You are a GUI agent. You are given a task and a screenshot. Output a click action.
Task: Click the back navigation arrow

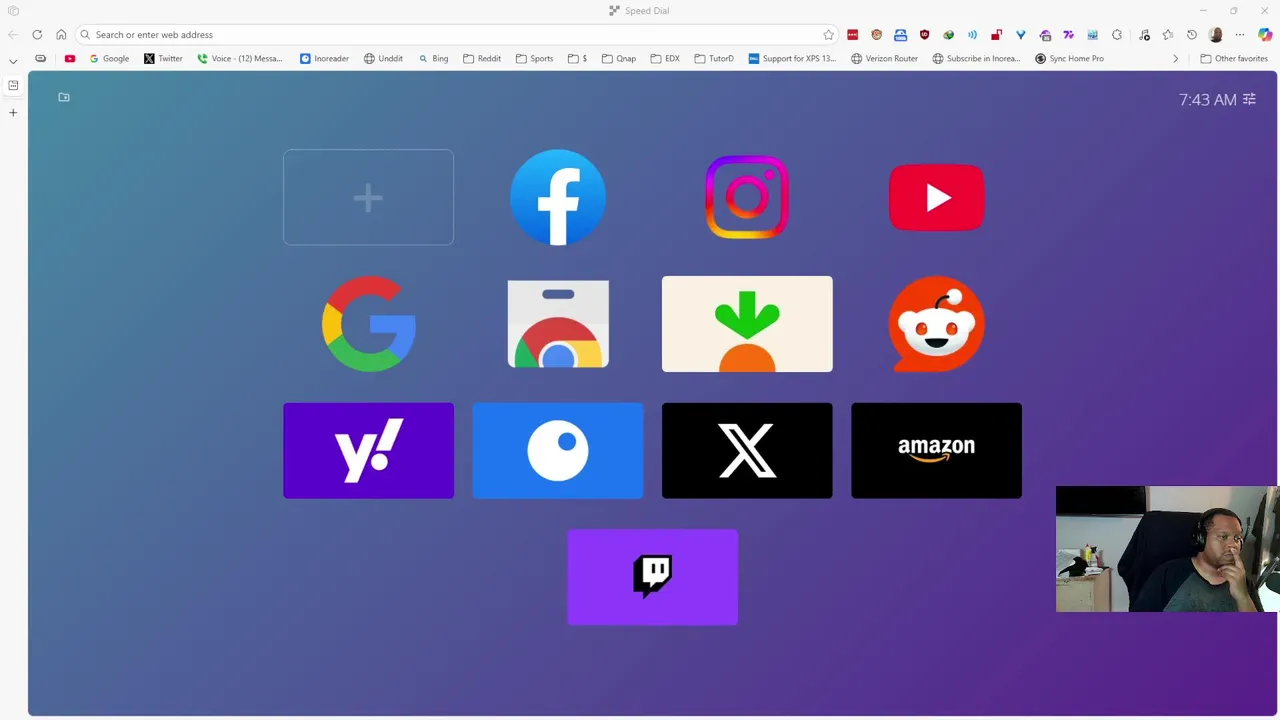pos(13,35)
